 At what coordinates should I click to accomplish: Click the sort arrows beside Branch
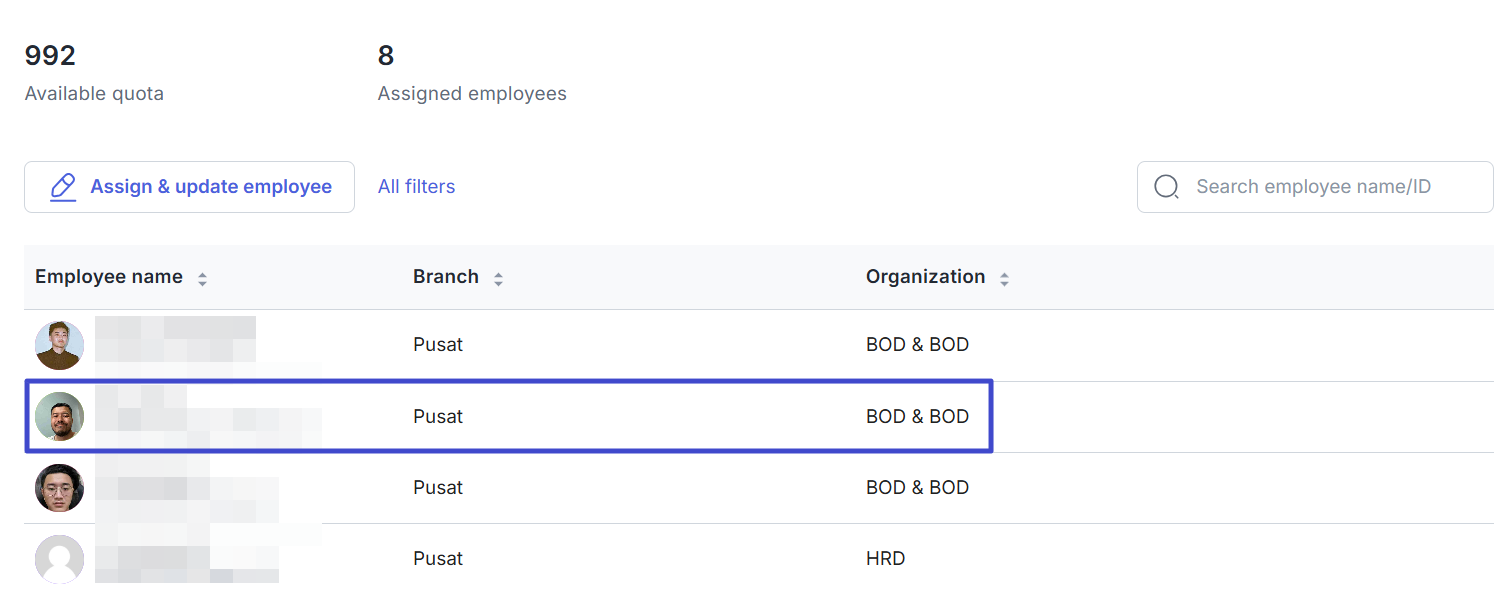(x=498, y=279)
